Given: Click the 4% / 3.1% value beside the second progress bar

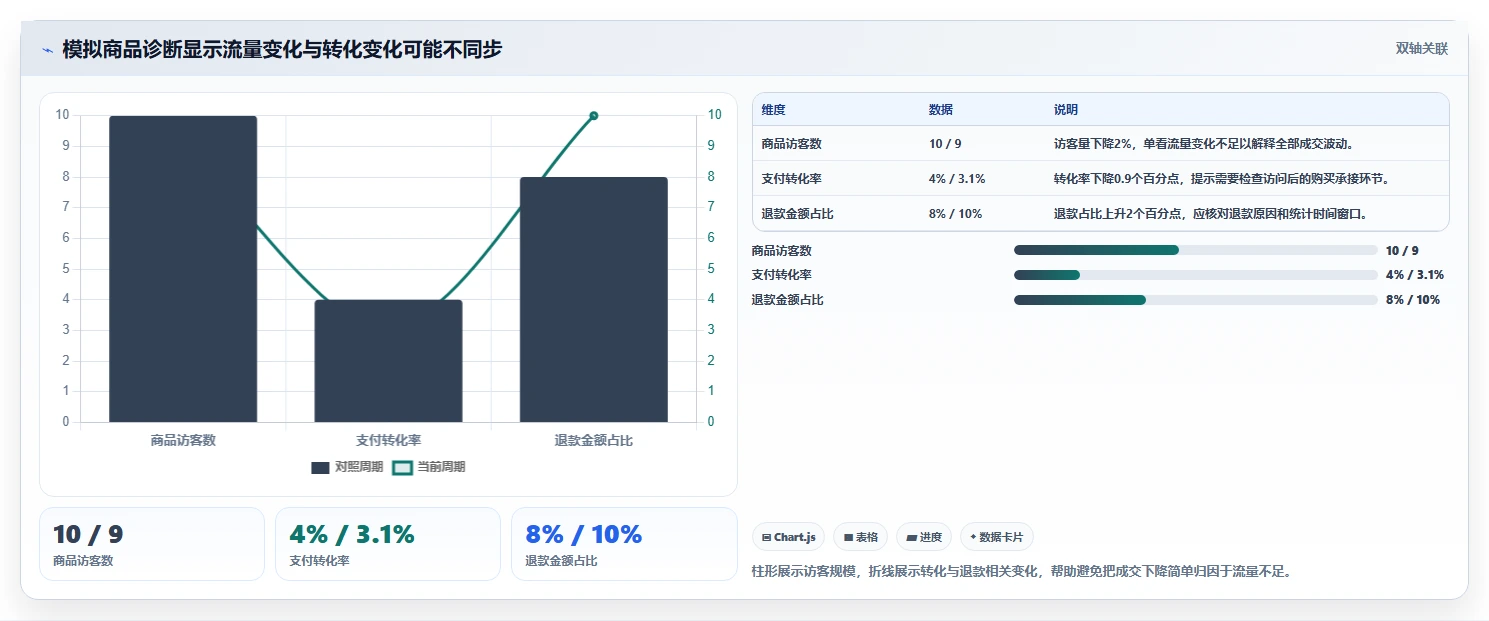Looking at the screenshot, I should (x=1415, y=275).
